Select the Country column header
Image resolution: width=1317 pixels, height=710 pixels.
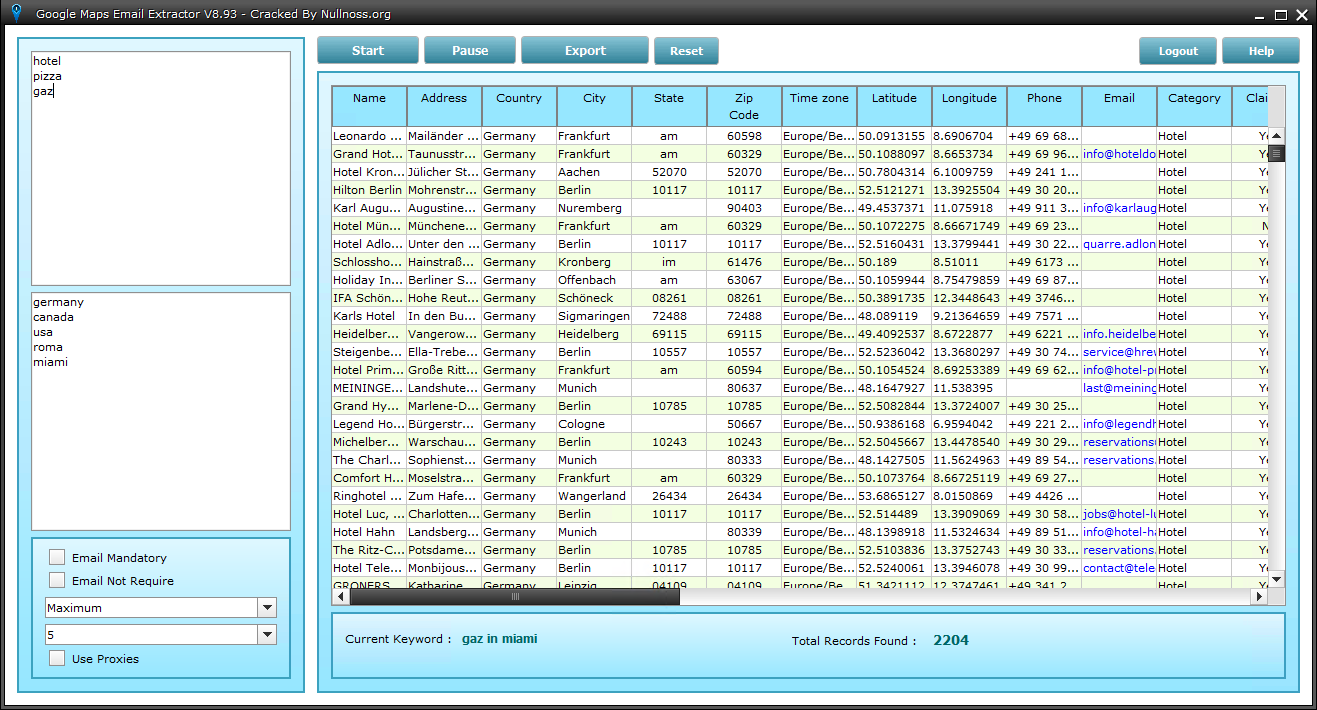point(519,106)
